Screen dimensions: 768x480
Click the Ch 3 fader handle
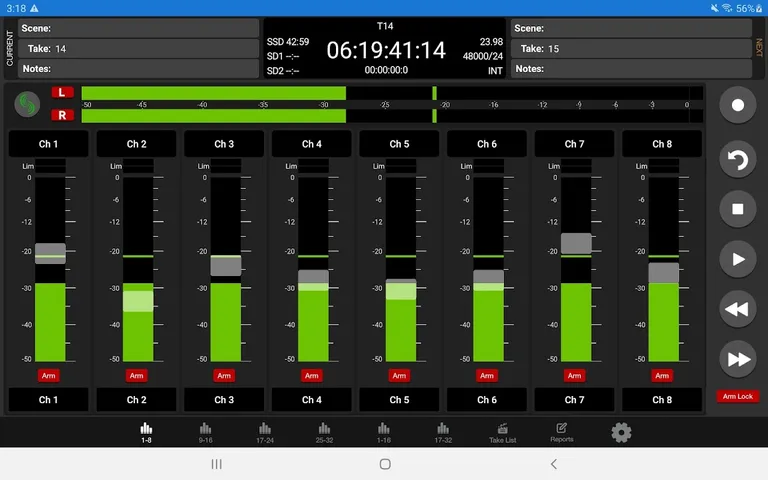225,265
